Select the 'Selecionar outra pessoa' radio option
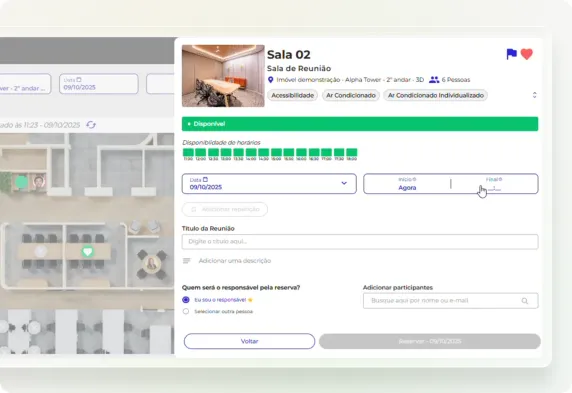The height and width of the screenshot is (393, 572). (x=186, y=311)
